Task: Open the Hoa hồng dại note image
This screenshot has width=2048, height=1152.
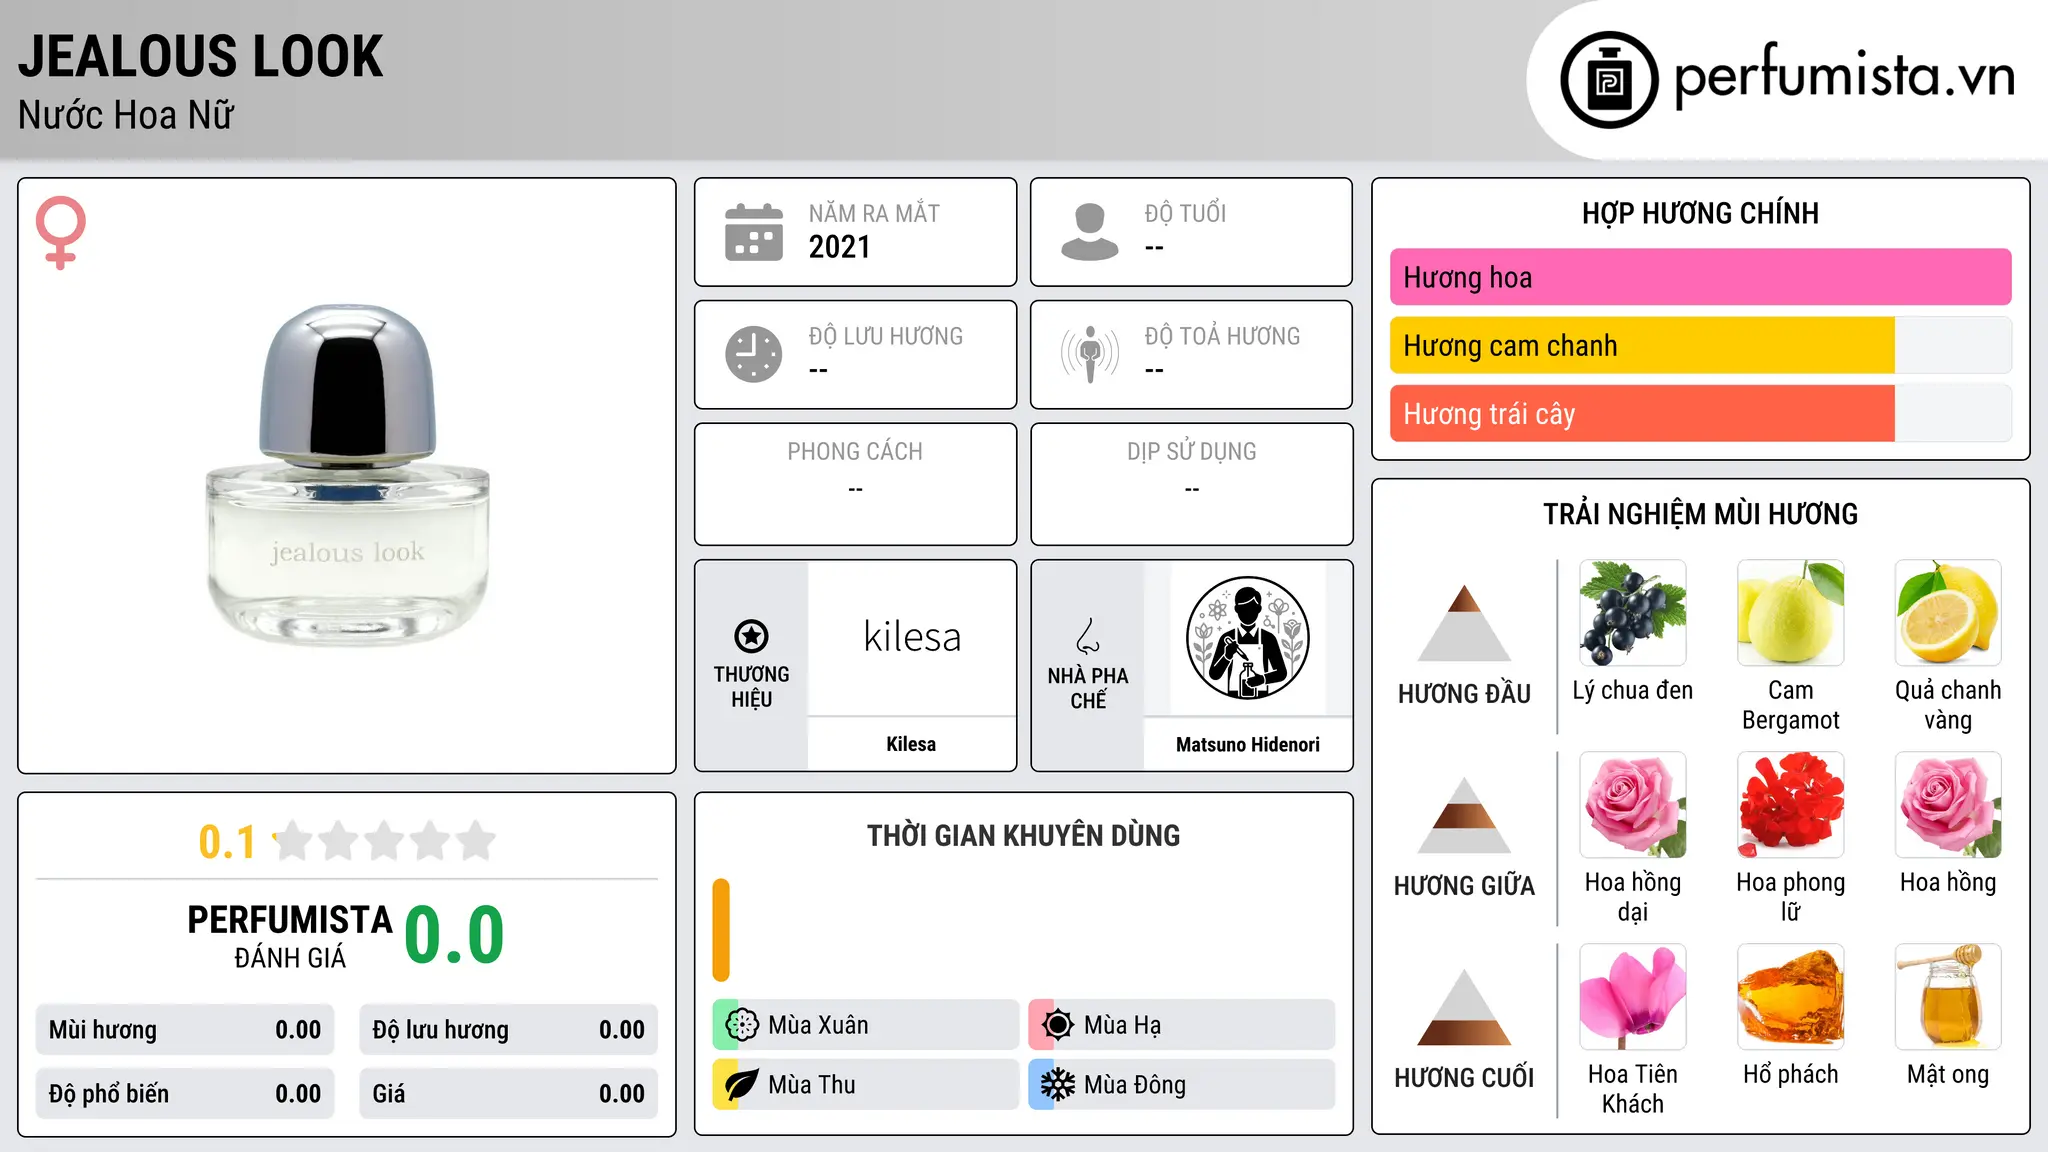Action: pyautogui.click(x=1633, y=805)
